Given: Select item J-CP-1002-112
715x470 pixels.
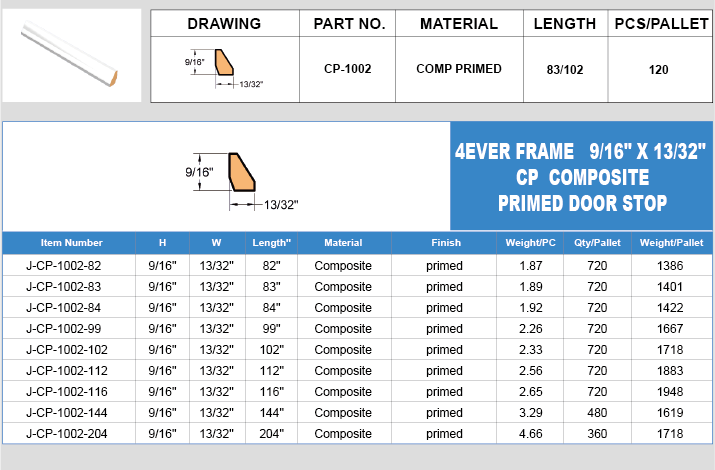Looking at the screenshot, I should (67, 371).
